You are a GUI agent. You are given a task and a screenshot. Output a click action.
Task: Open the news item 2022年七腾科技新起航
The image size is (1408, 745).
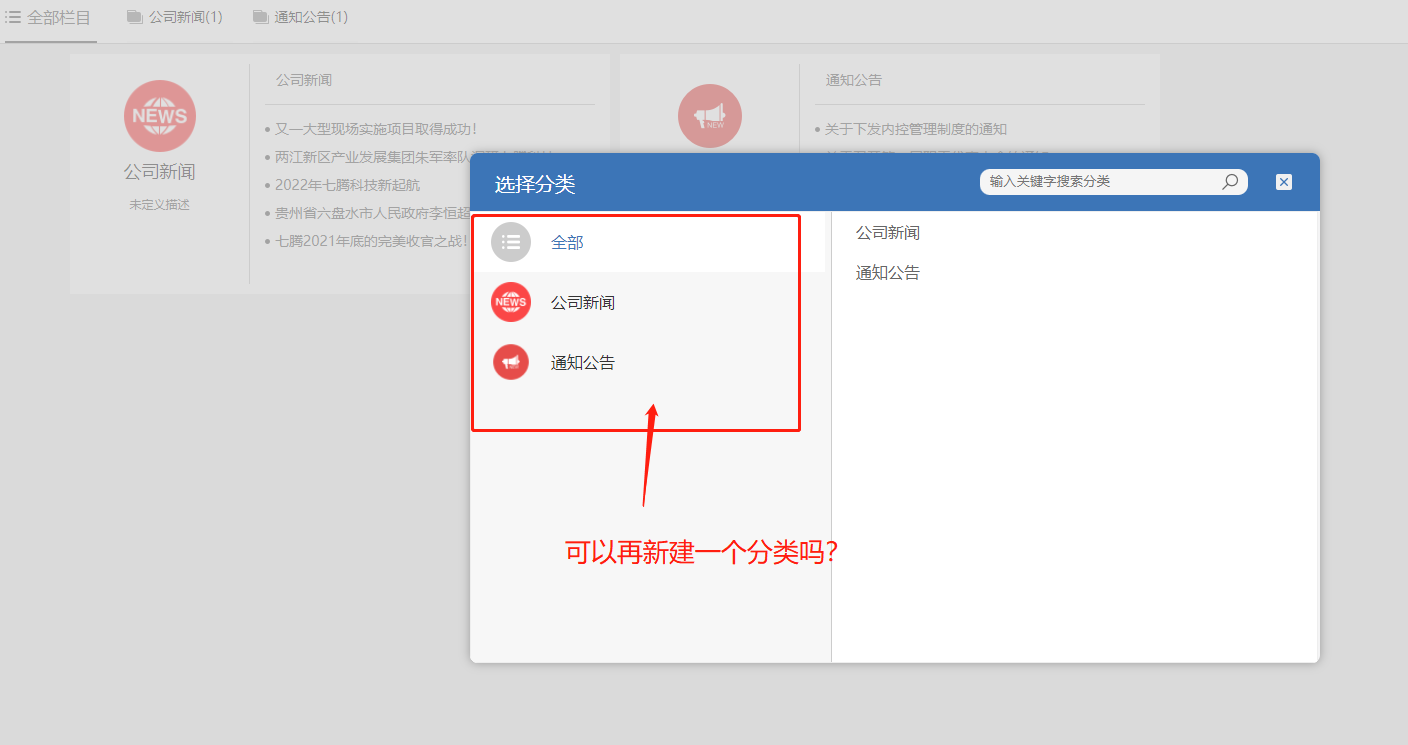(x=348, y=185)
